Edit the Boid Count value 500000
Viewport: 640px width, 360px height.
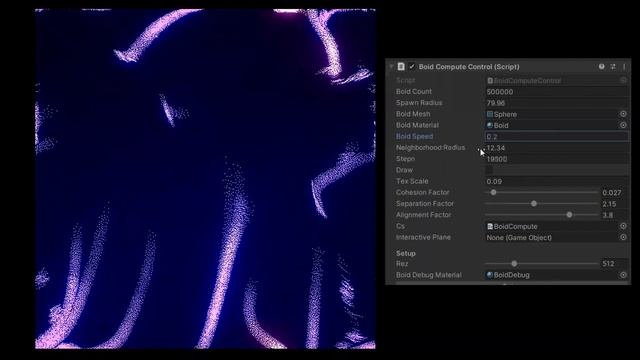click(556, 92)
